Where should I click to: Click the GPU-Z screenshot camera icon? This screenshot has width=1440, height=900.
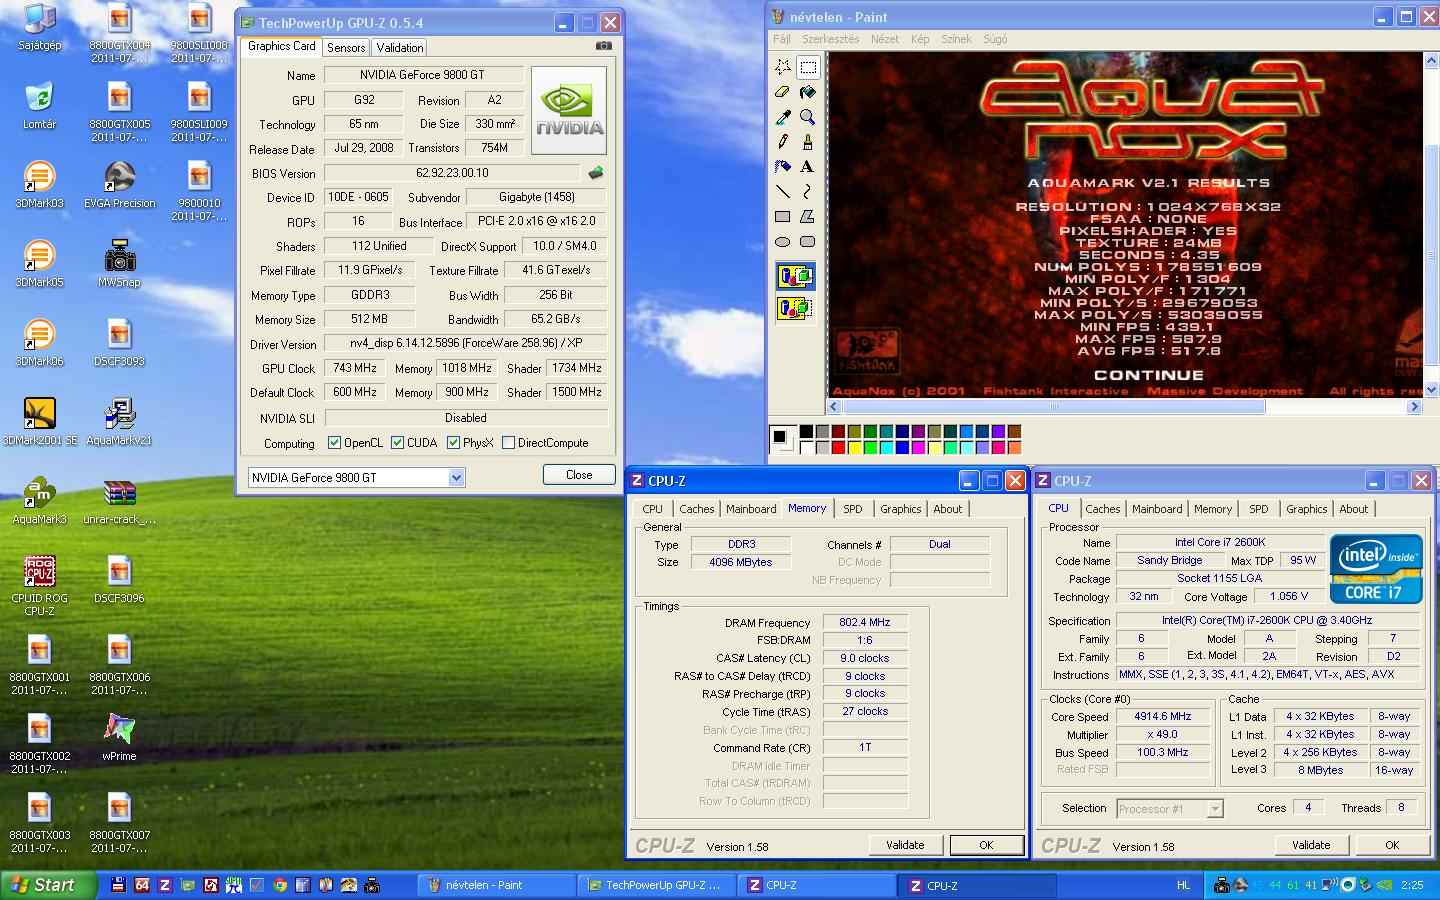point(603,46)
